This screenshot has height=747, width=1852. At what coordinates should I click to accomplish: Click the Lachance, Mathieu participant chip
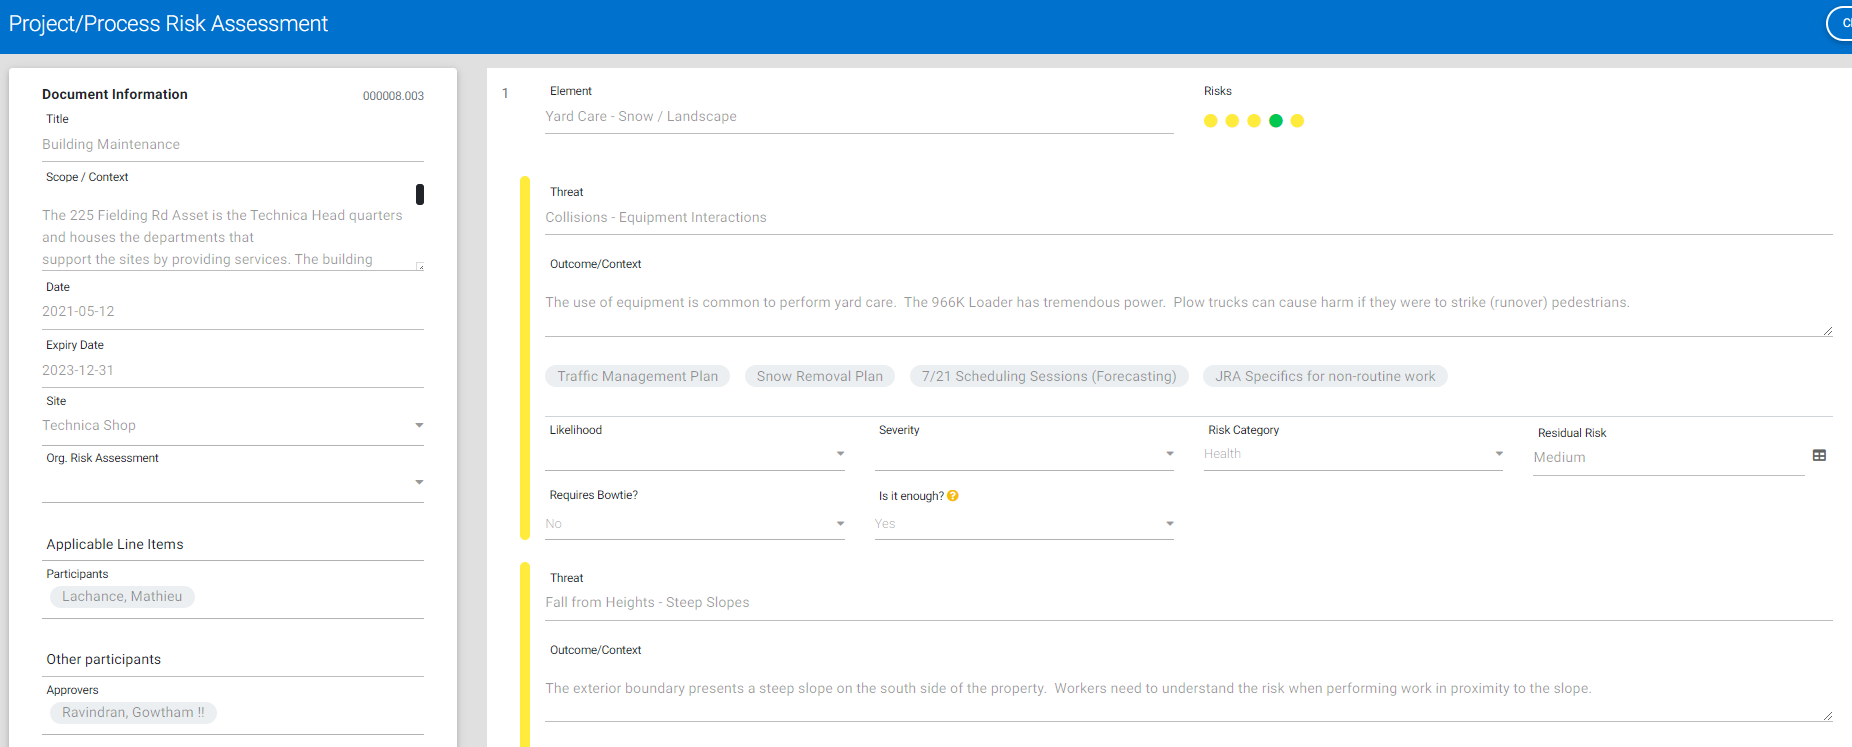point(122,597)
